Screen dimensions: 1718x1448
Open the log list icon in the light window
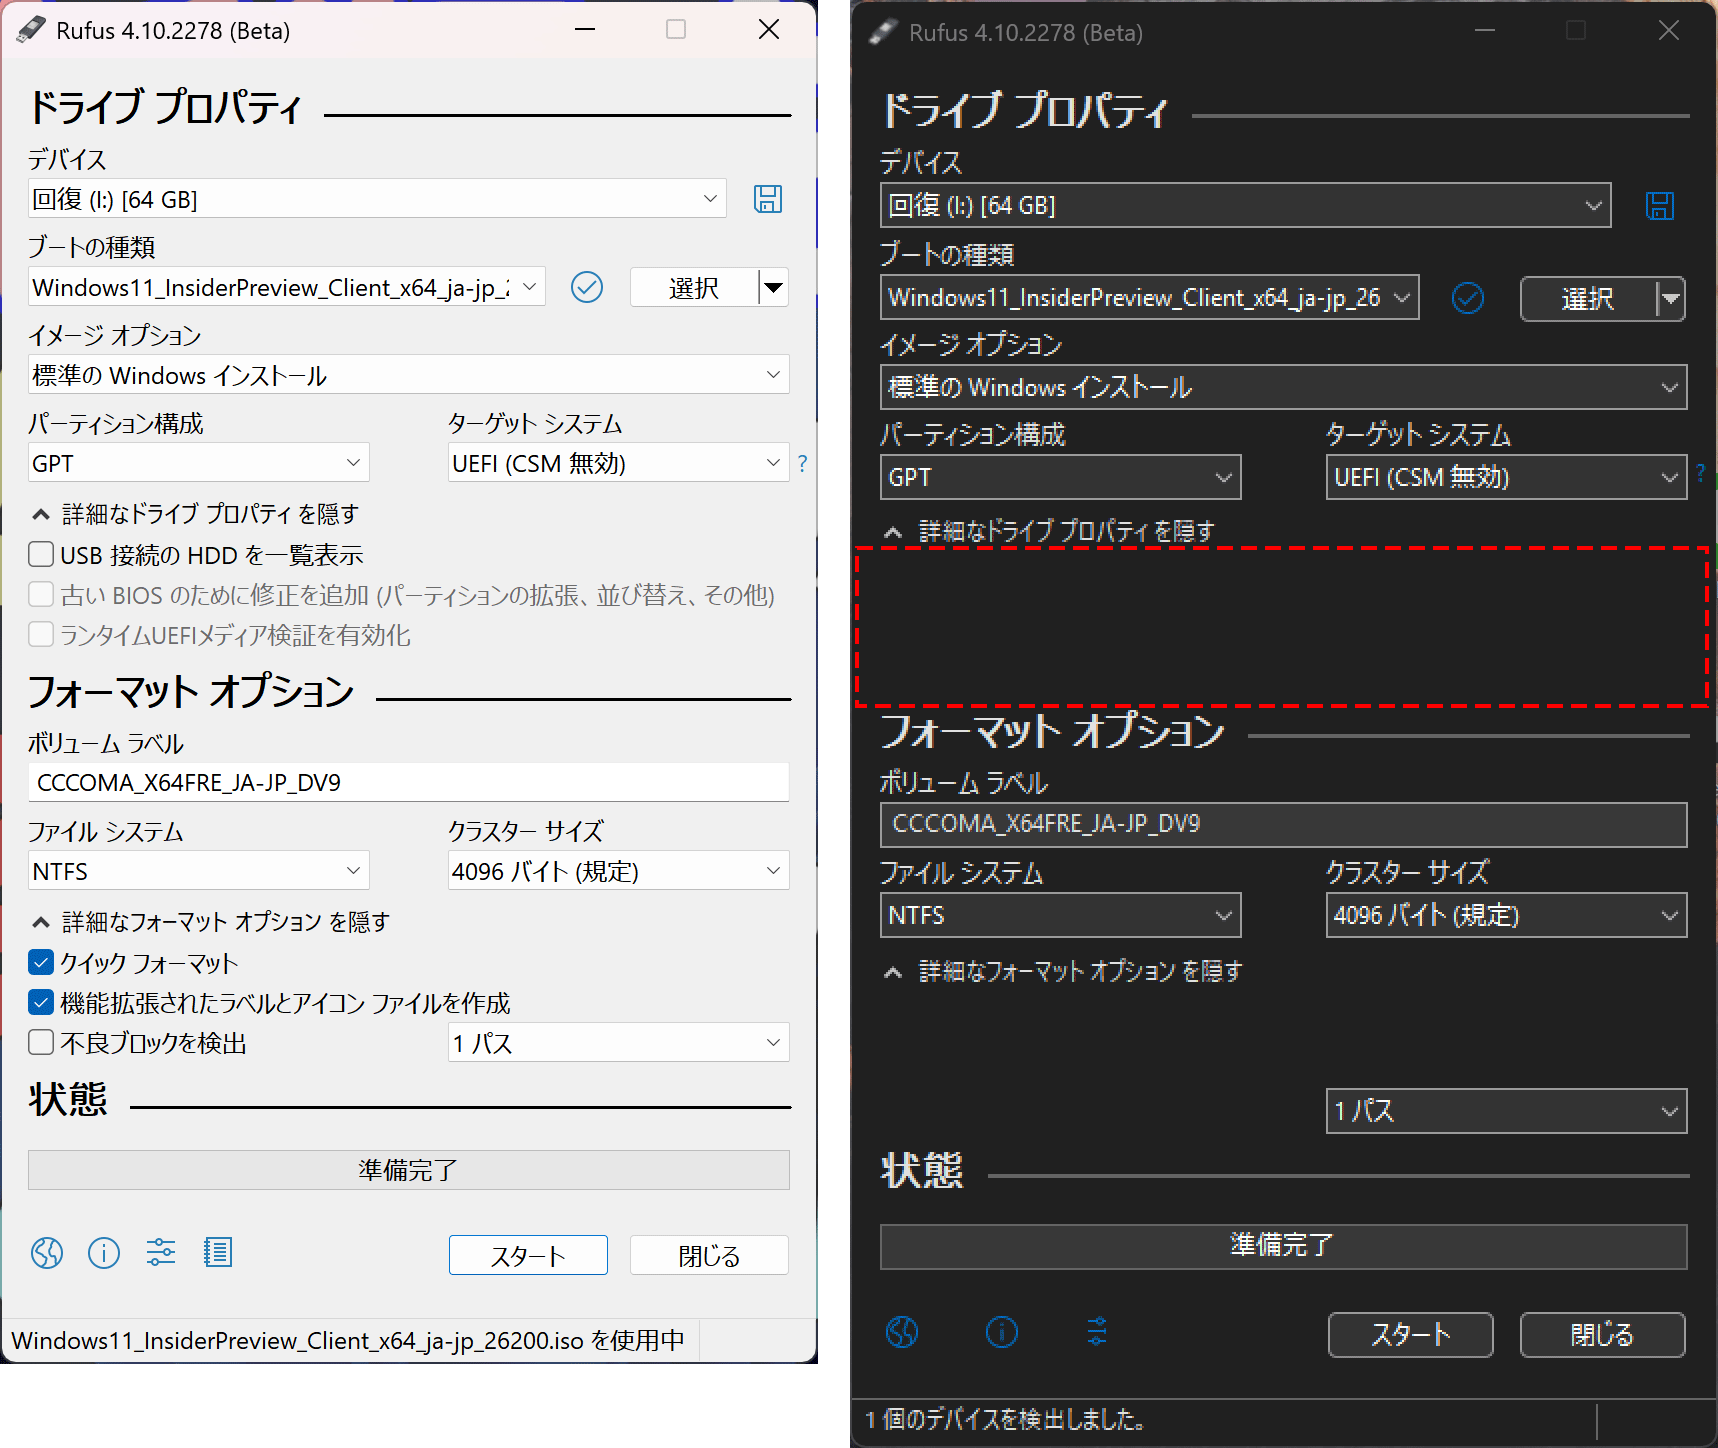pyautogui.click(x=218, y=1252)
